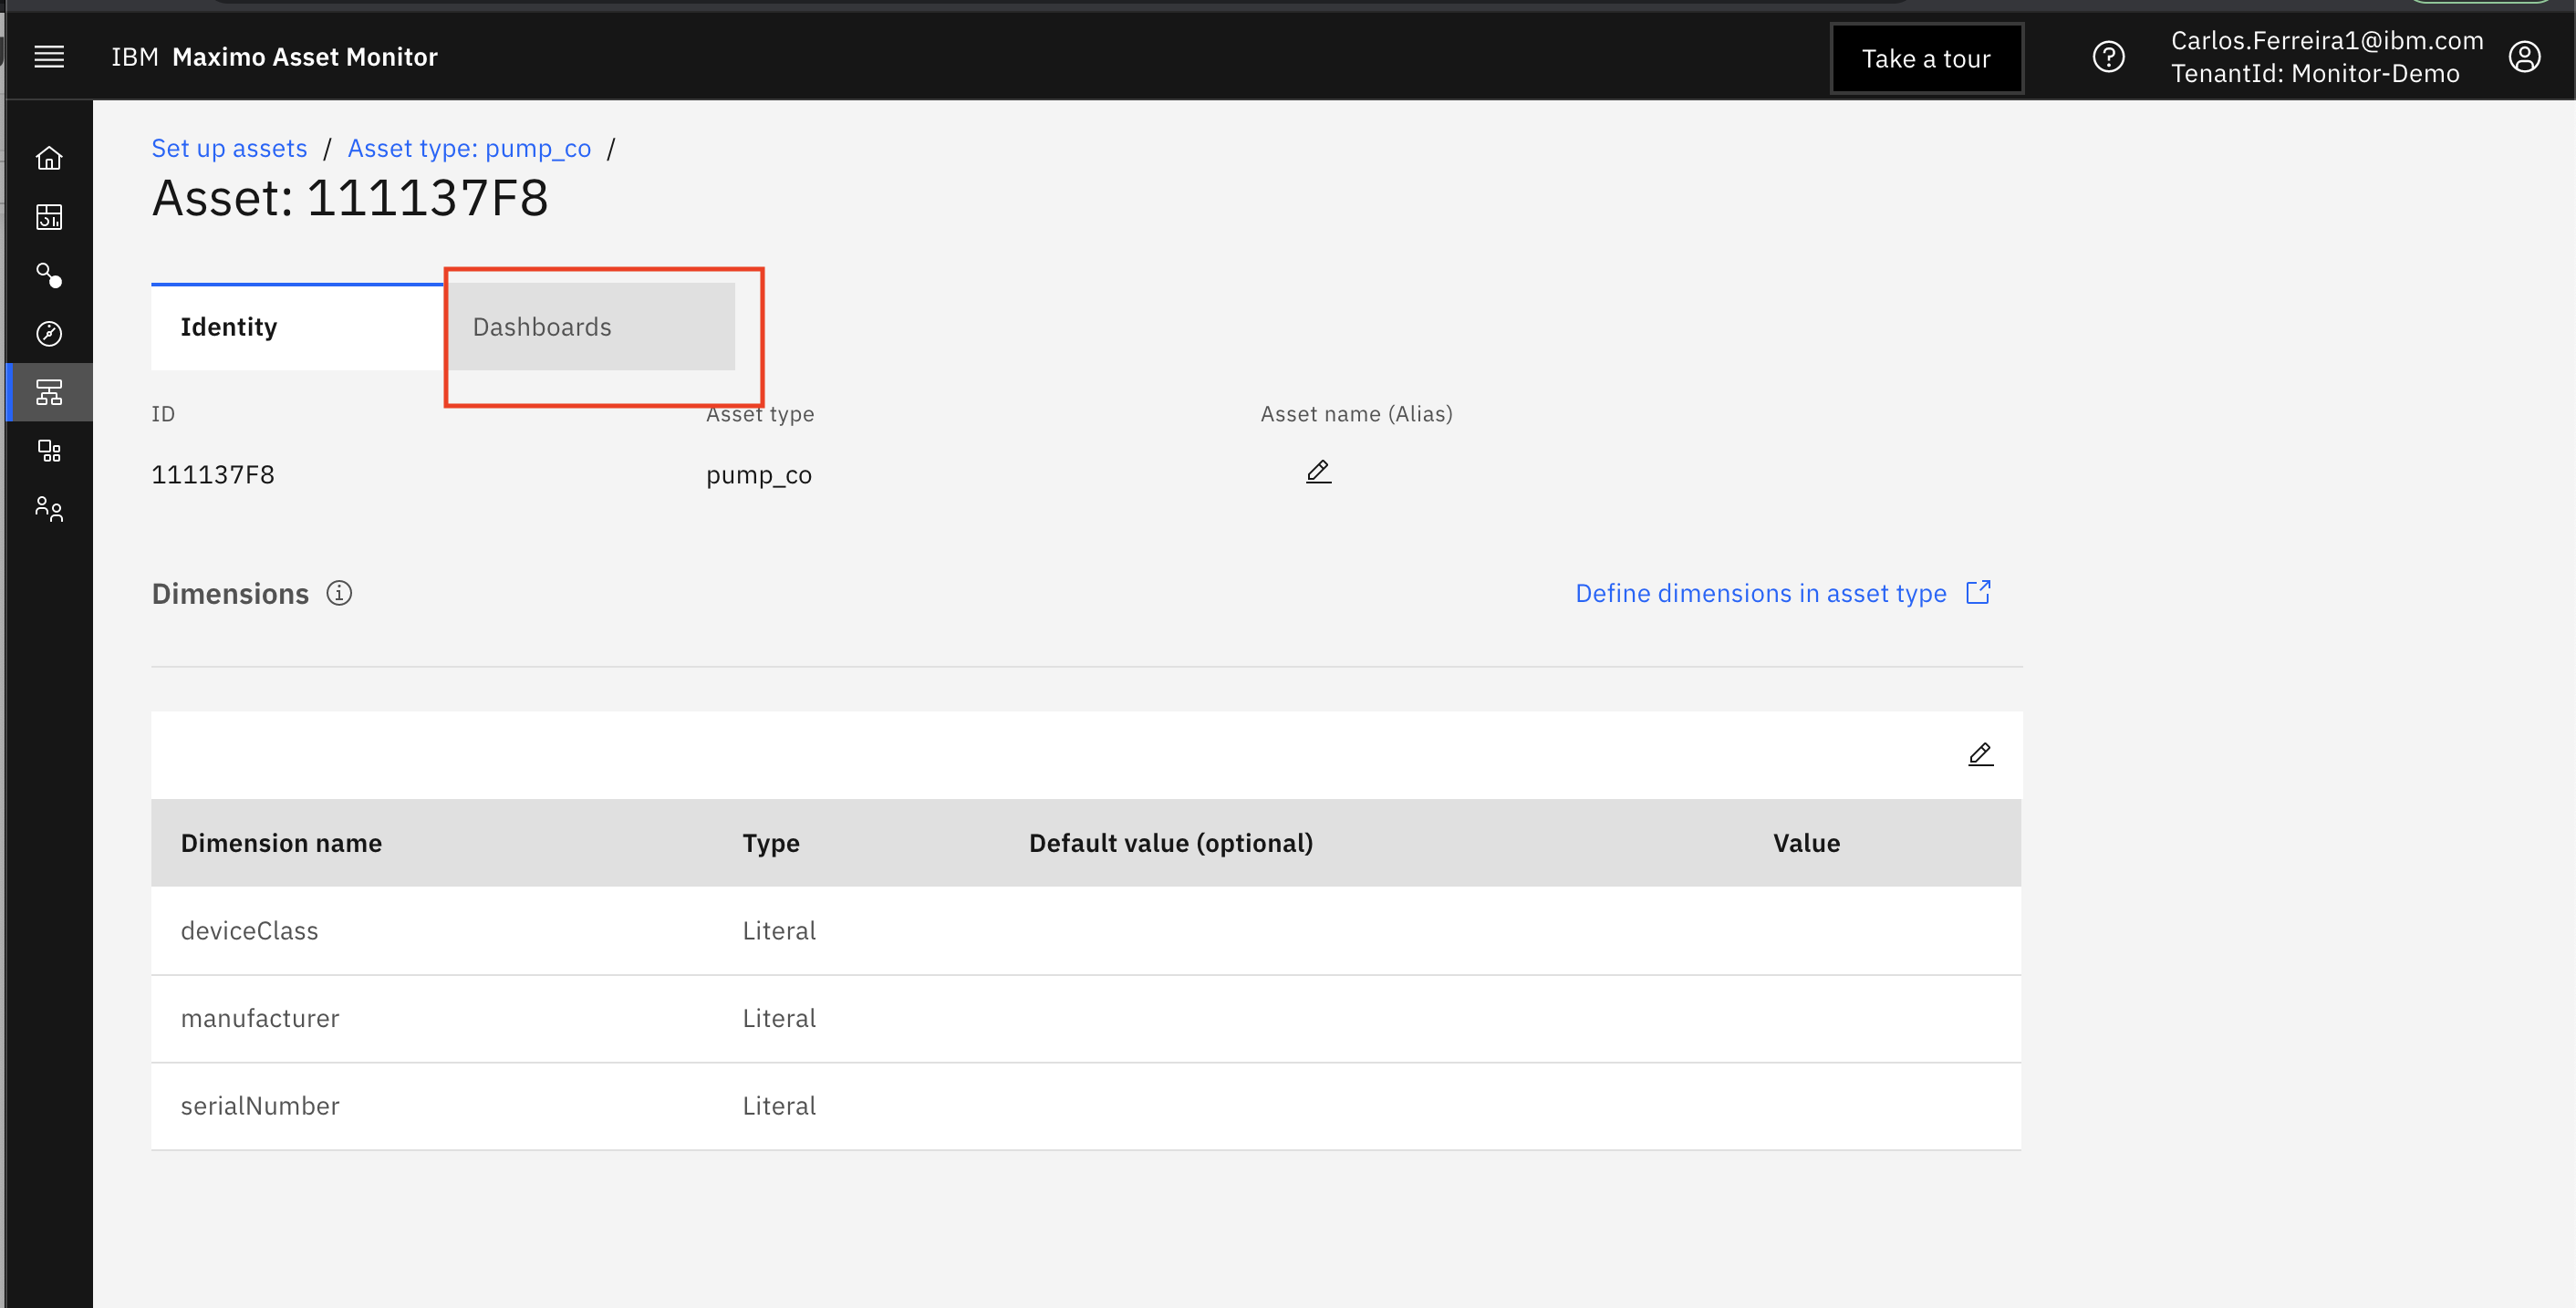Click the Asset name (Alias) label
The height and width of the screenshot is (1308, 2576).
coord(1356,414)
